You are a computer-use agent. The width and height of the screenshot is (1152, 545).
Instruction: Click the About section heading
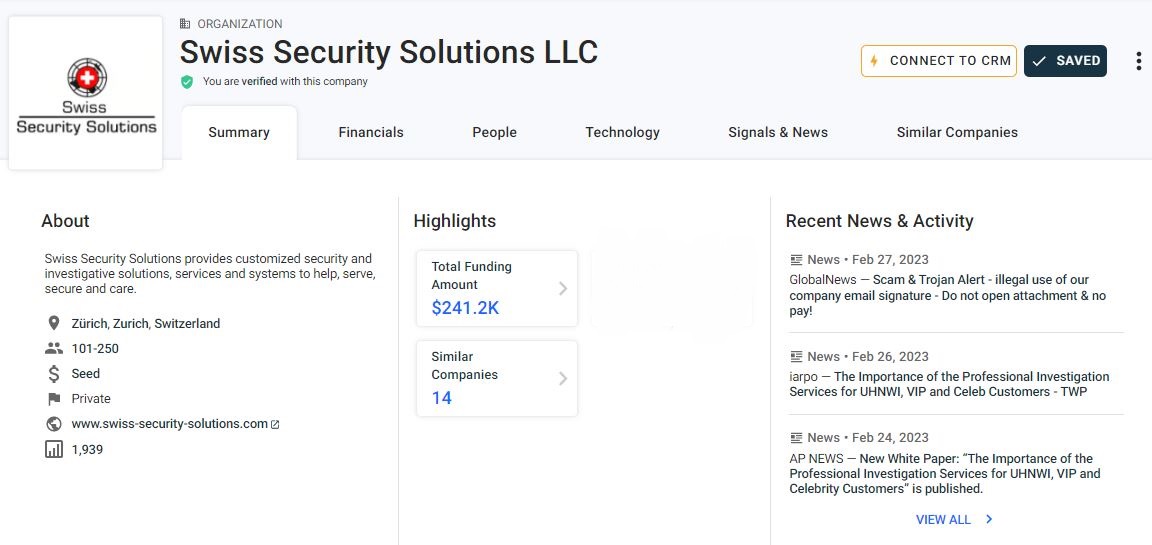point(65,220)
